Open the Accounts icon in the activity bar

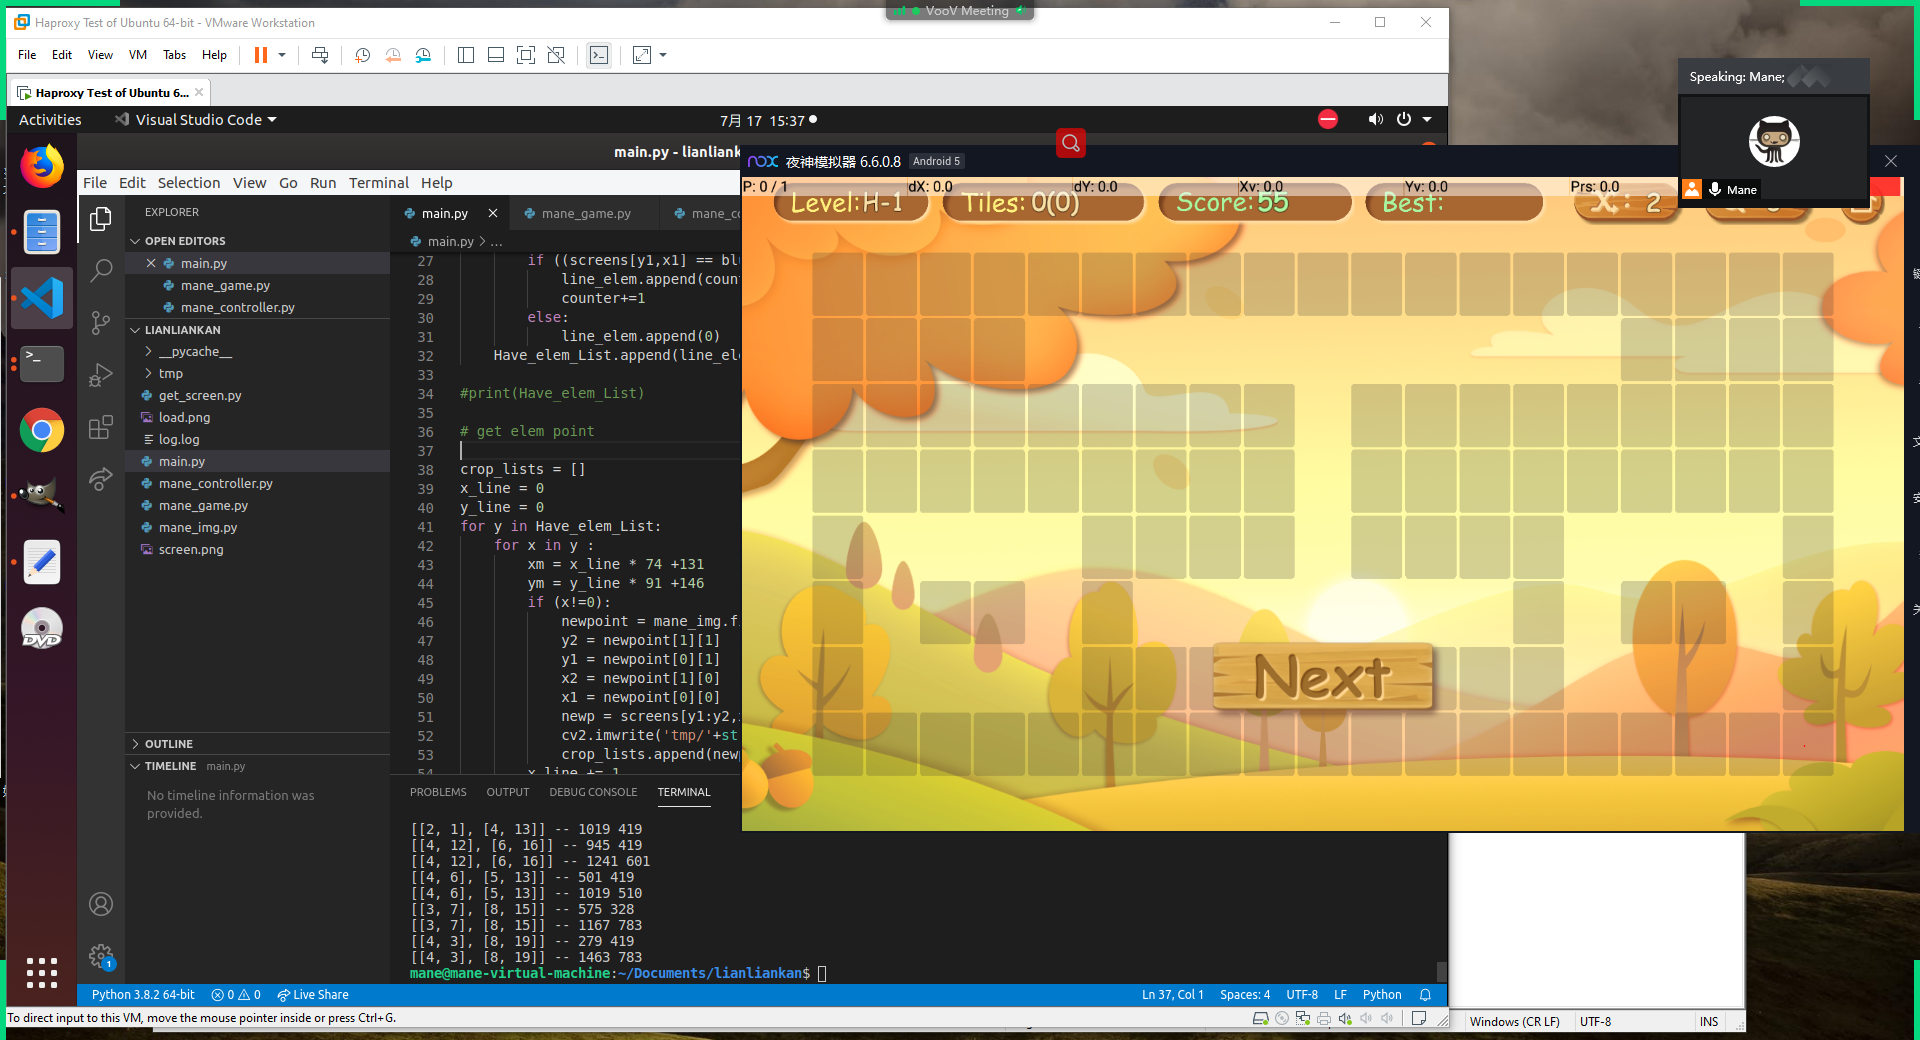100,903
